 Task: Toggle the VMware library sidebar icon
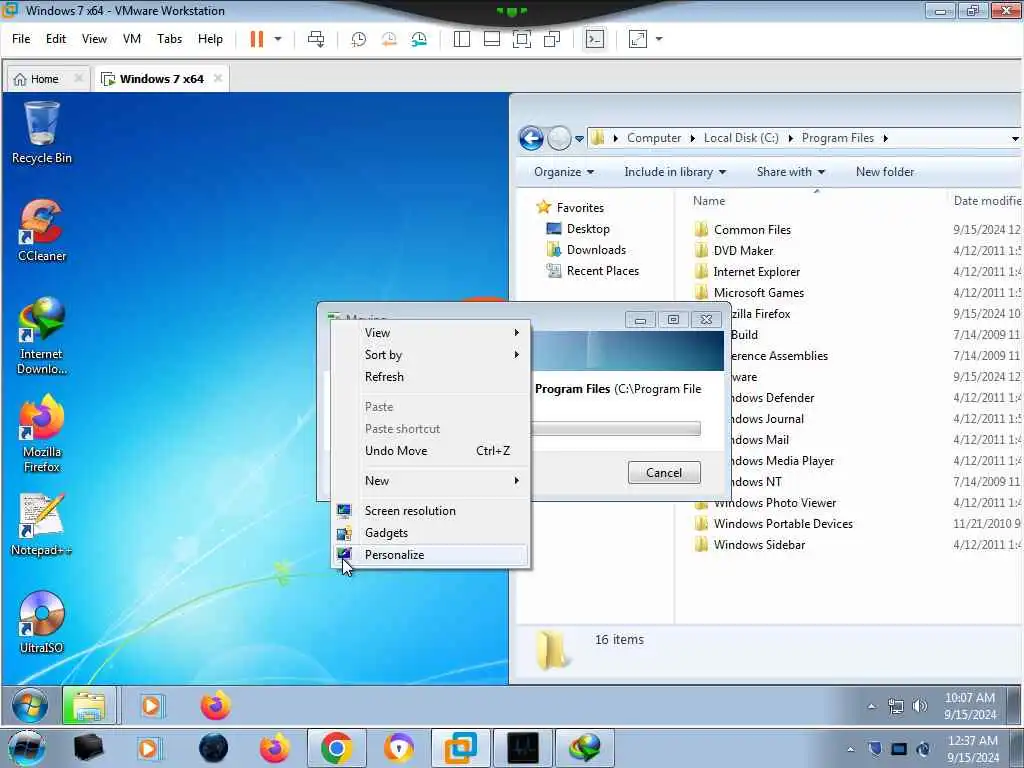462,39
